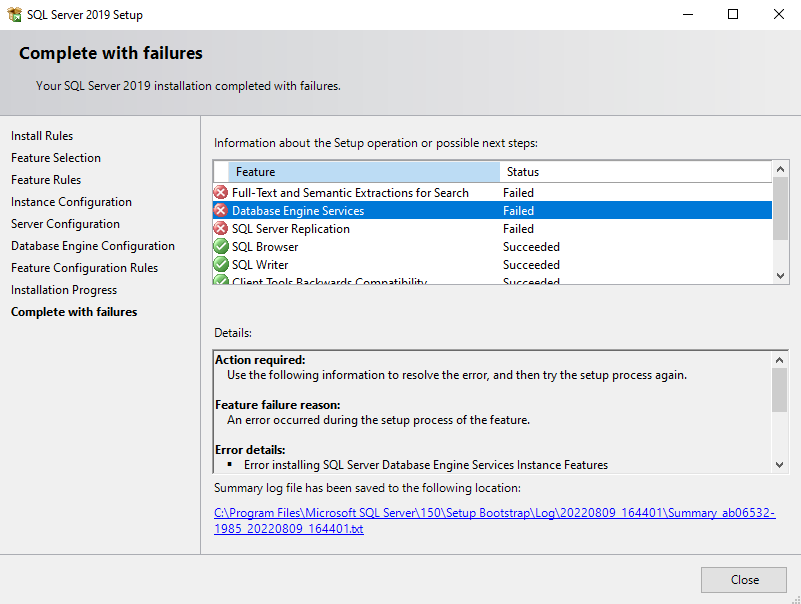Click the Close button
Screen dimensions: 801x604
[x=743, y=579]
